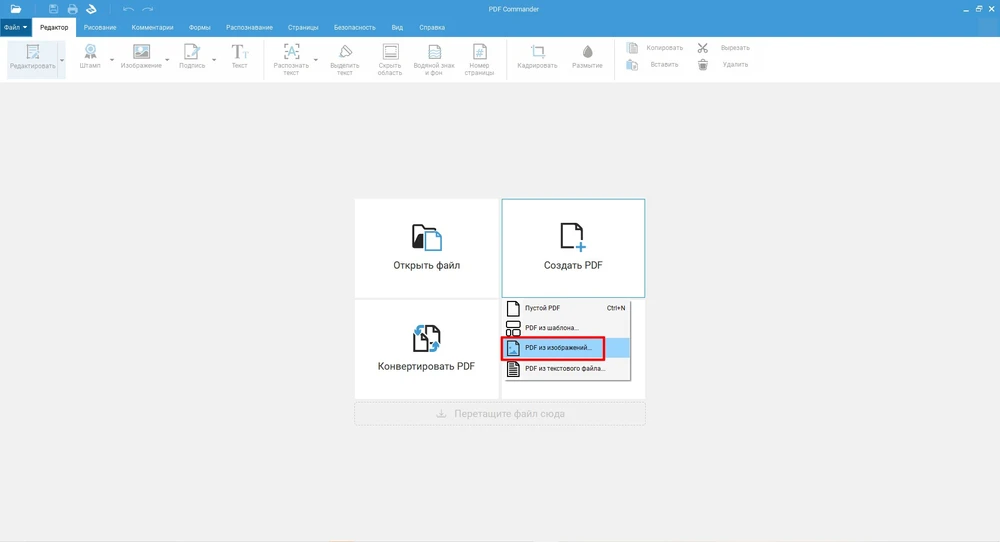
Task: Open the File (Файл) menu
Action: [16, 27]
